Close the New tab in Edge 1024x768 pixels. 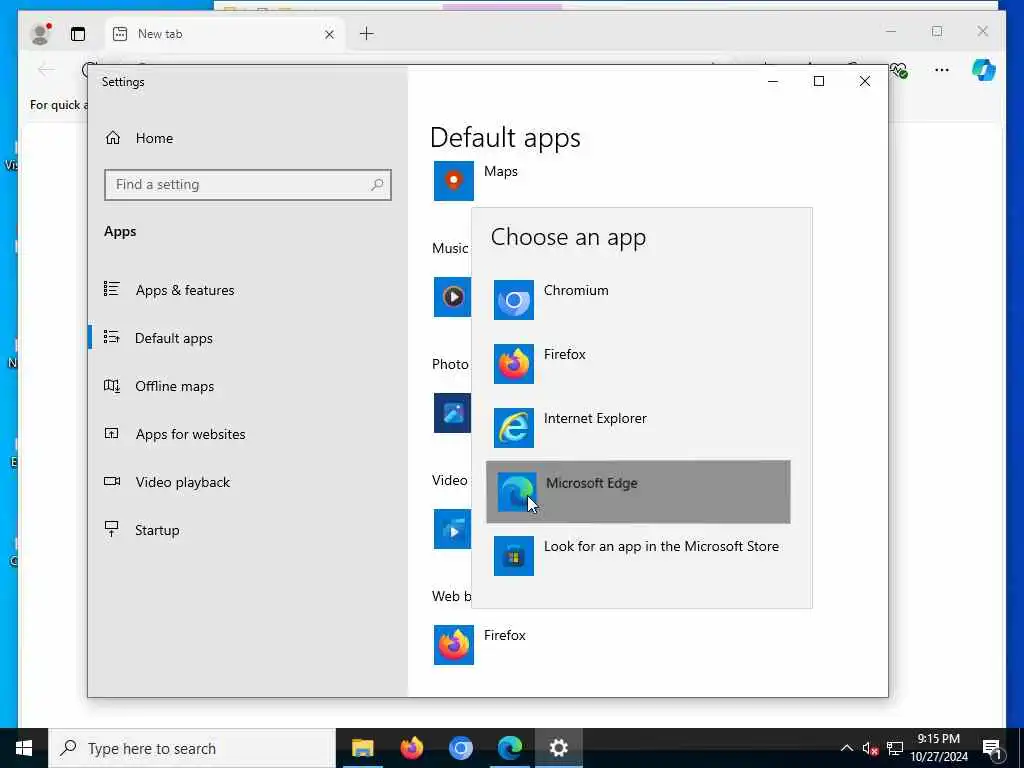(330, 34)
